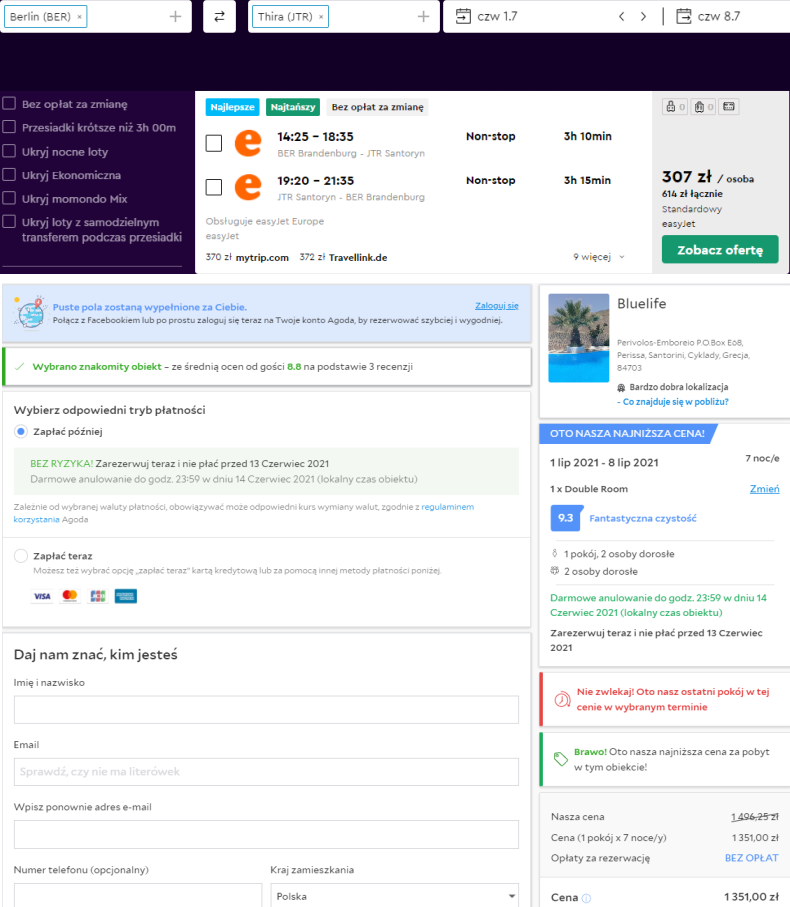Click the price info icon beside Cena
This screenshot has height=907, width=790.
pos(586,898)
